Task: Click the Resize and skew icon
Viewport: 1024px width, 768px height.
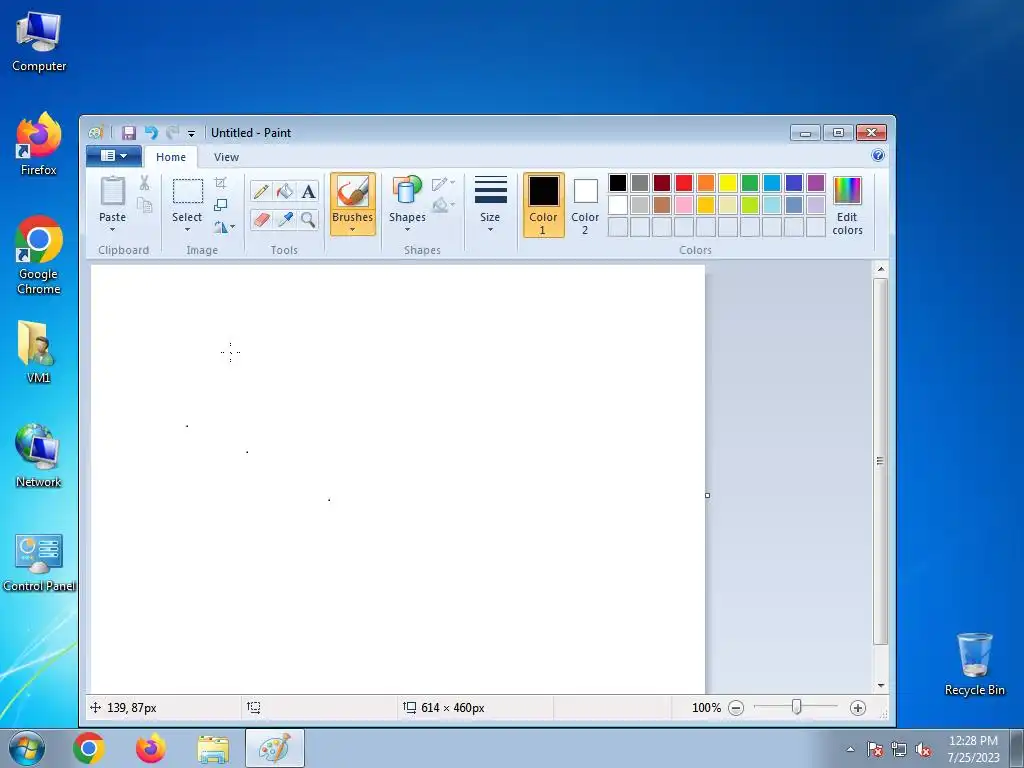Action: (221, 205)
